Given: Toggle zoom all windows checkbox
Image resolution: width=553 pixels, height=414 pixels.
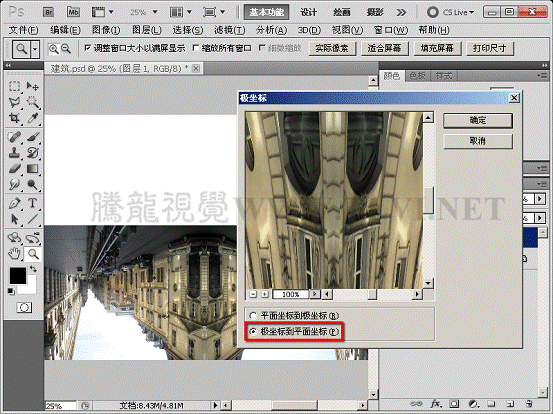Looking at the screenshot, I should tap(196, 48).
